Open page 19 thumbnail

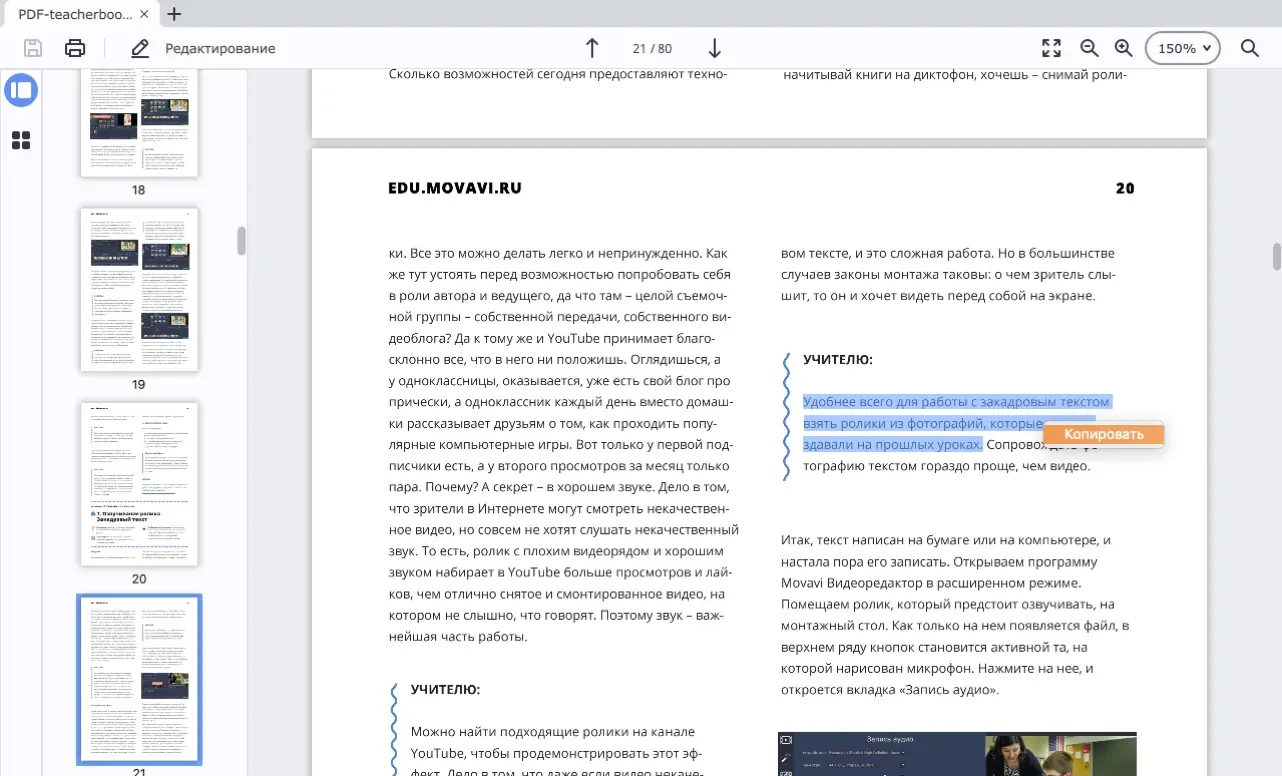coord(139,289)
